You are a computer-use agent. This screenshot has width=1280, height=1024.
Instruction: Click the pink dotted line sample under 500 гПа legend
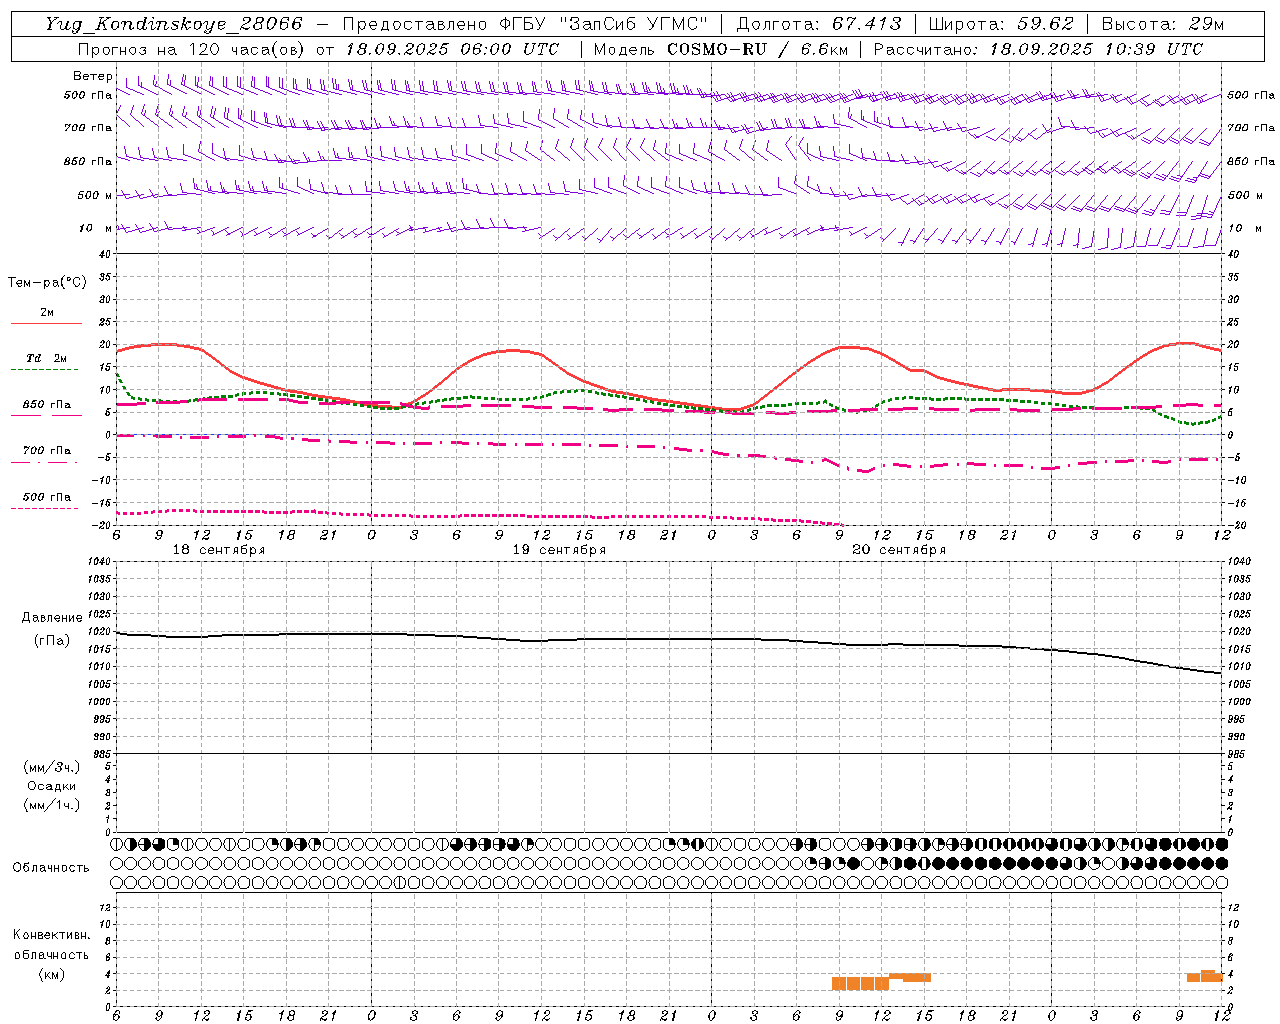(44, 508)
